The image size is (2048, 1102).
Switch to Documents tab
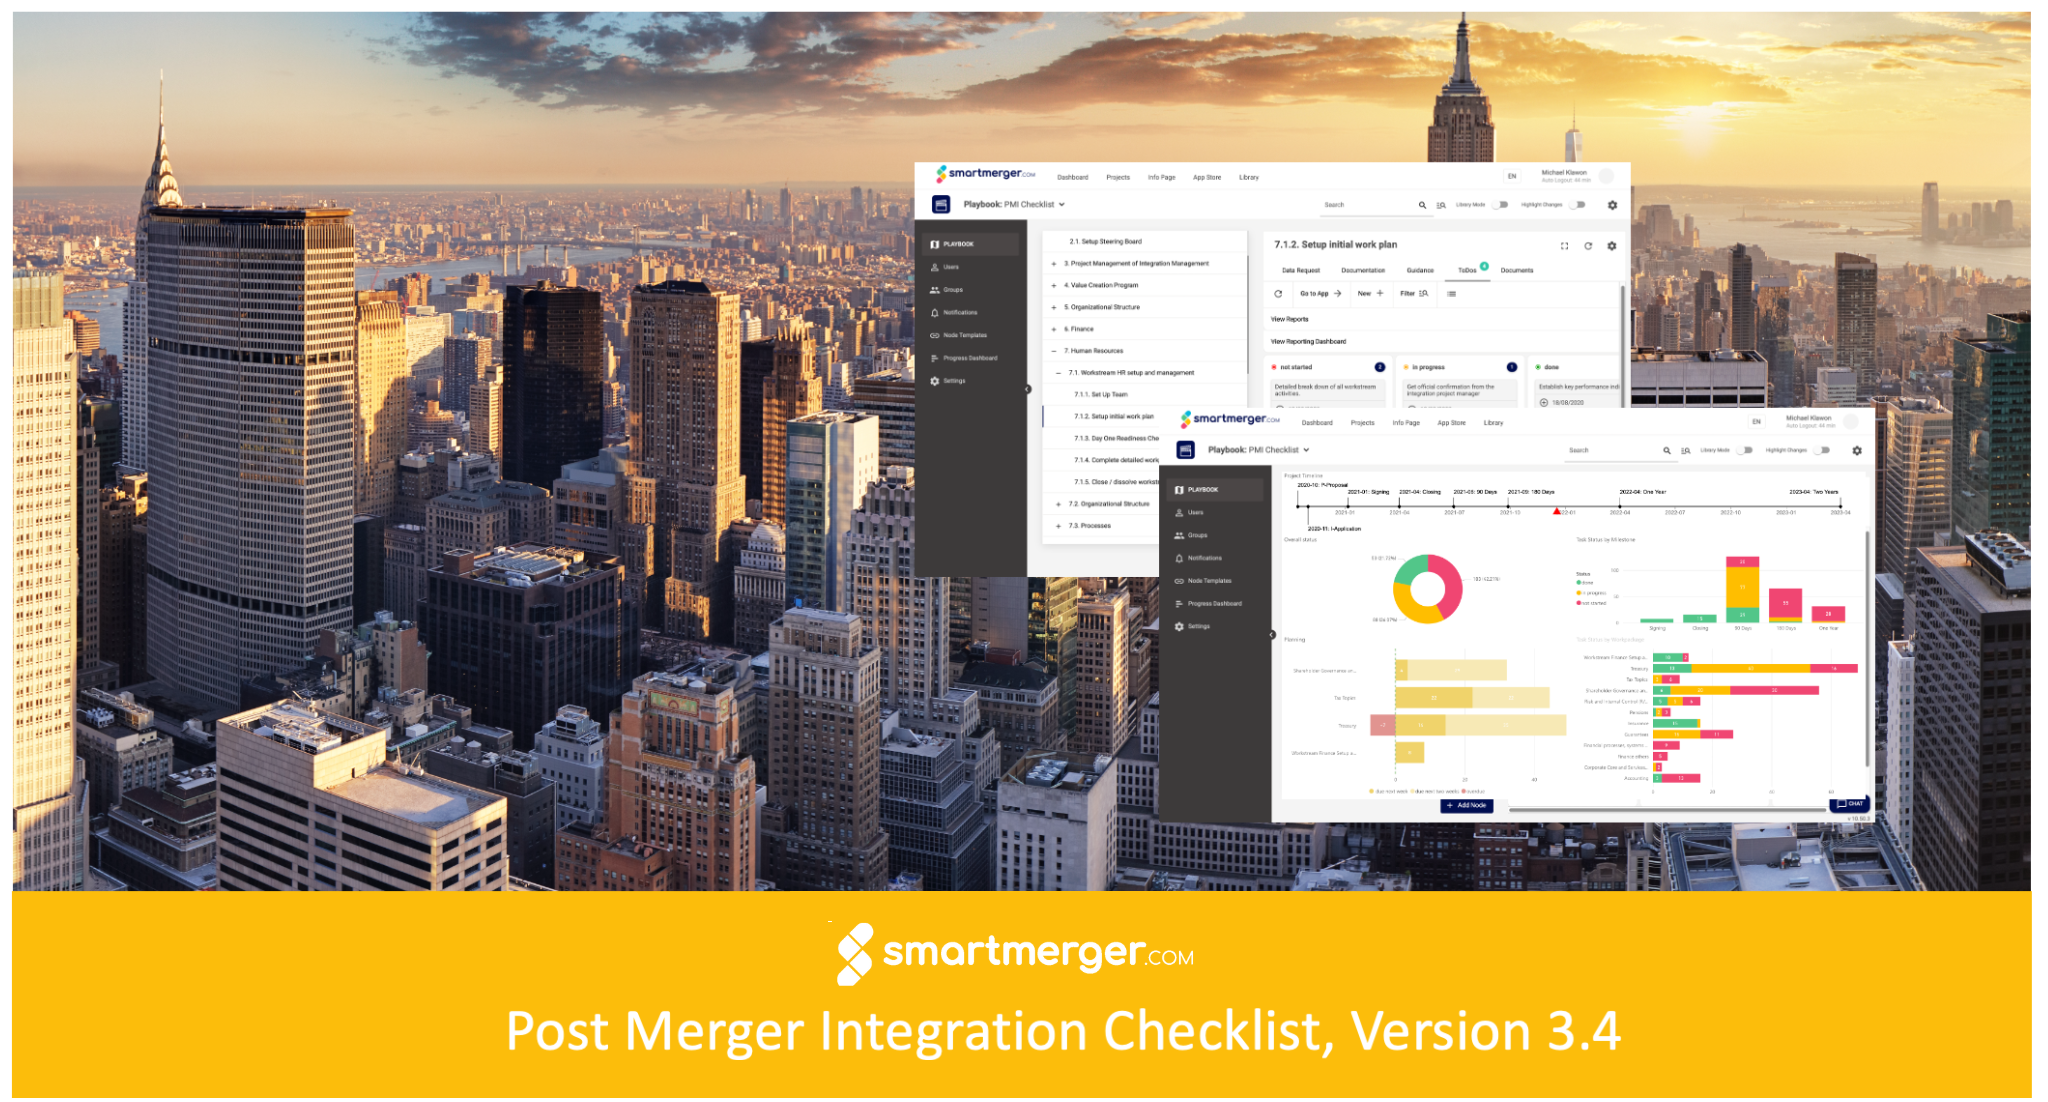(x=1517, y=270)
